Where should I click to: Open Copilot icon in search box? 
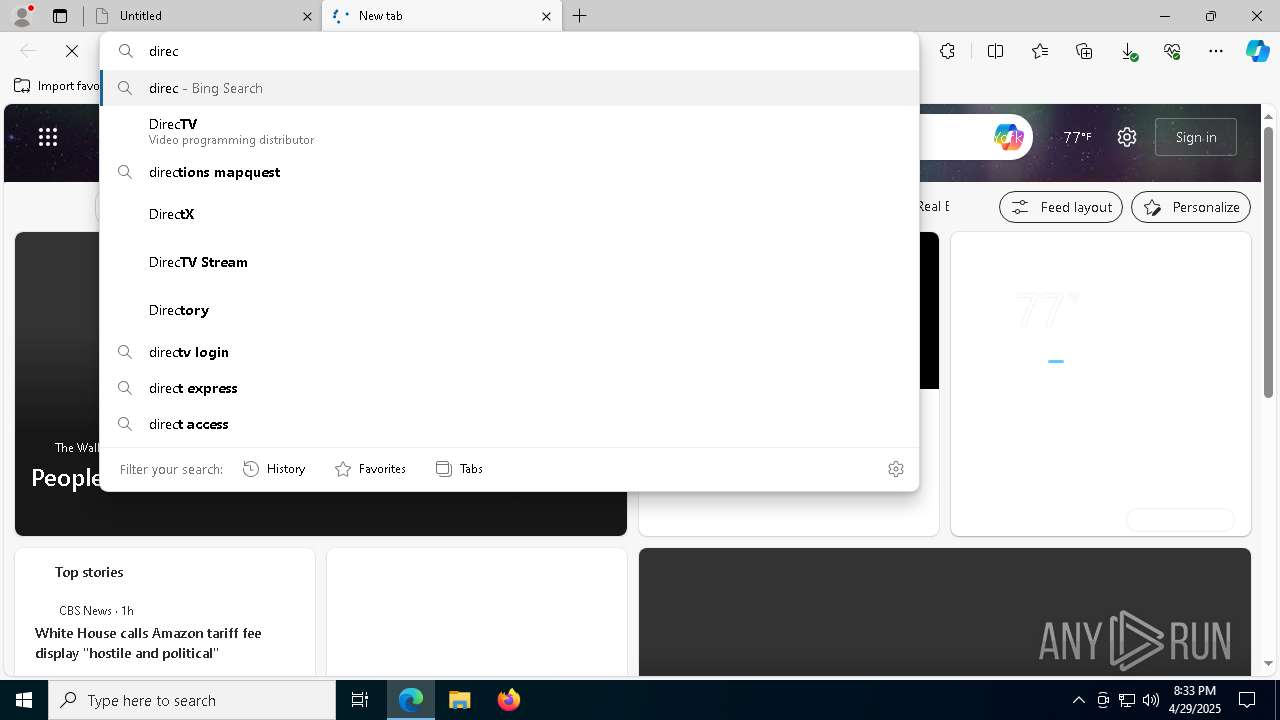click(x=1008, y=137)
